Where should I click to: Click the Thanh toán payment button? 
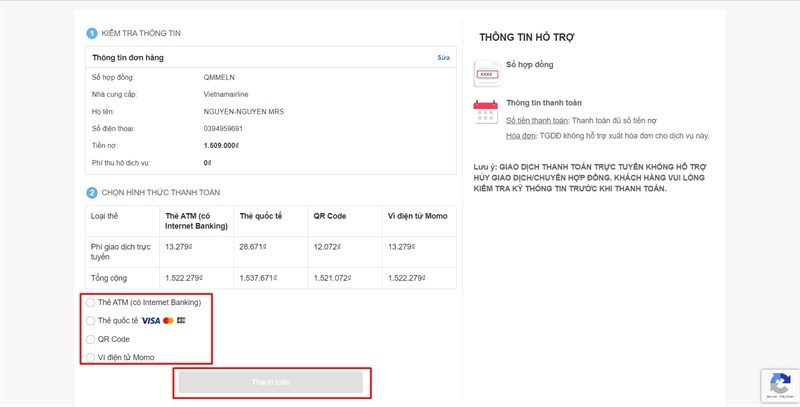coord(270,382)
